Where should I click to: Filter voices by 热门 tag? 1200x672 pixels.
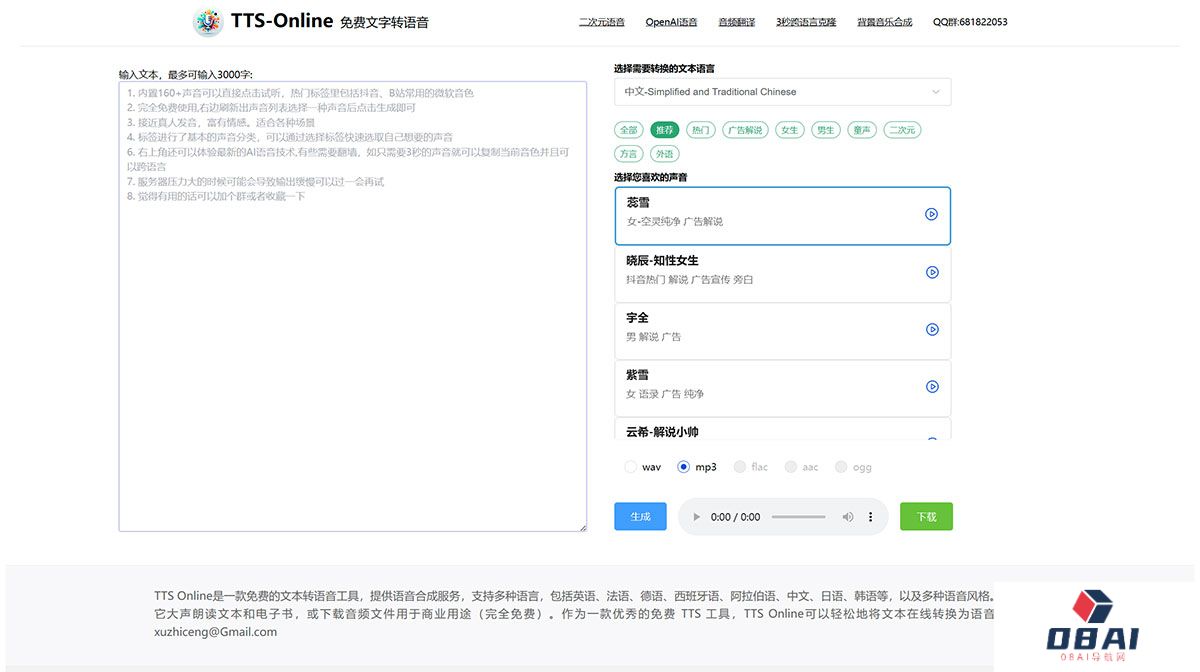tap(701, 130)
